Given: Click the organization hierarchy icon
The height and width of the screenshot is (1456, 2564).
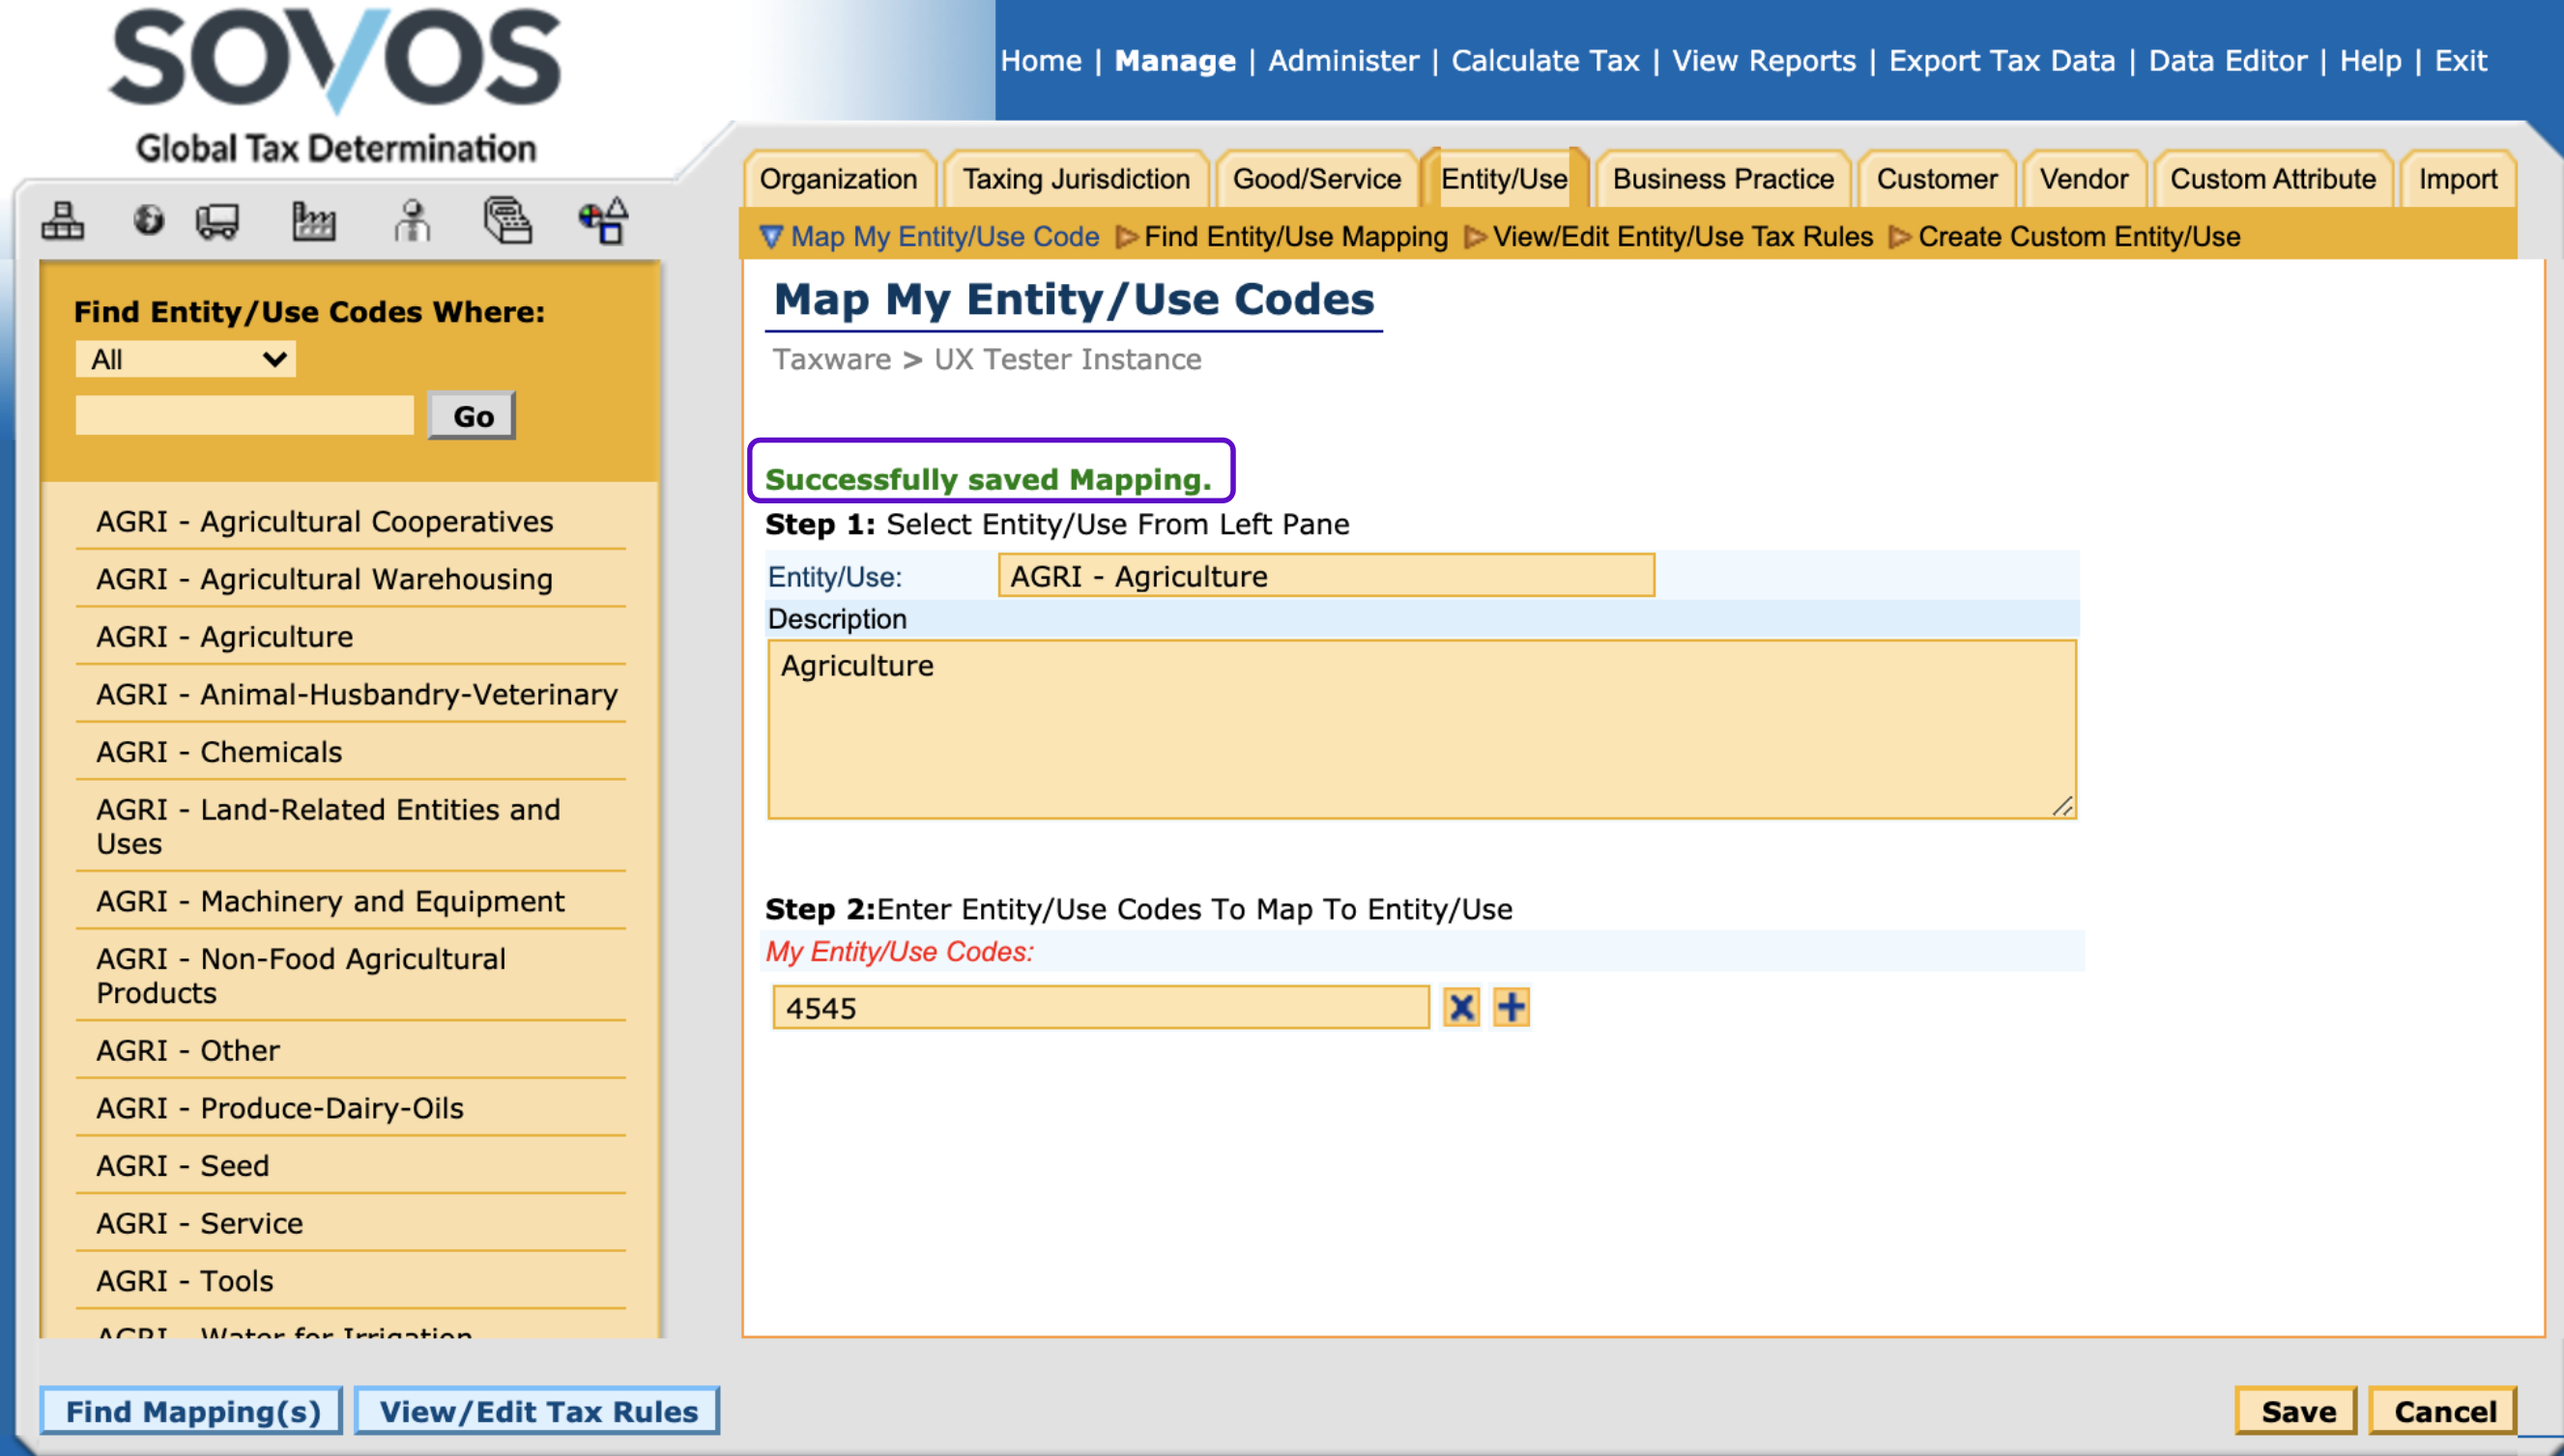Looking at the screenshot, I should (62, 221).
